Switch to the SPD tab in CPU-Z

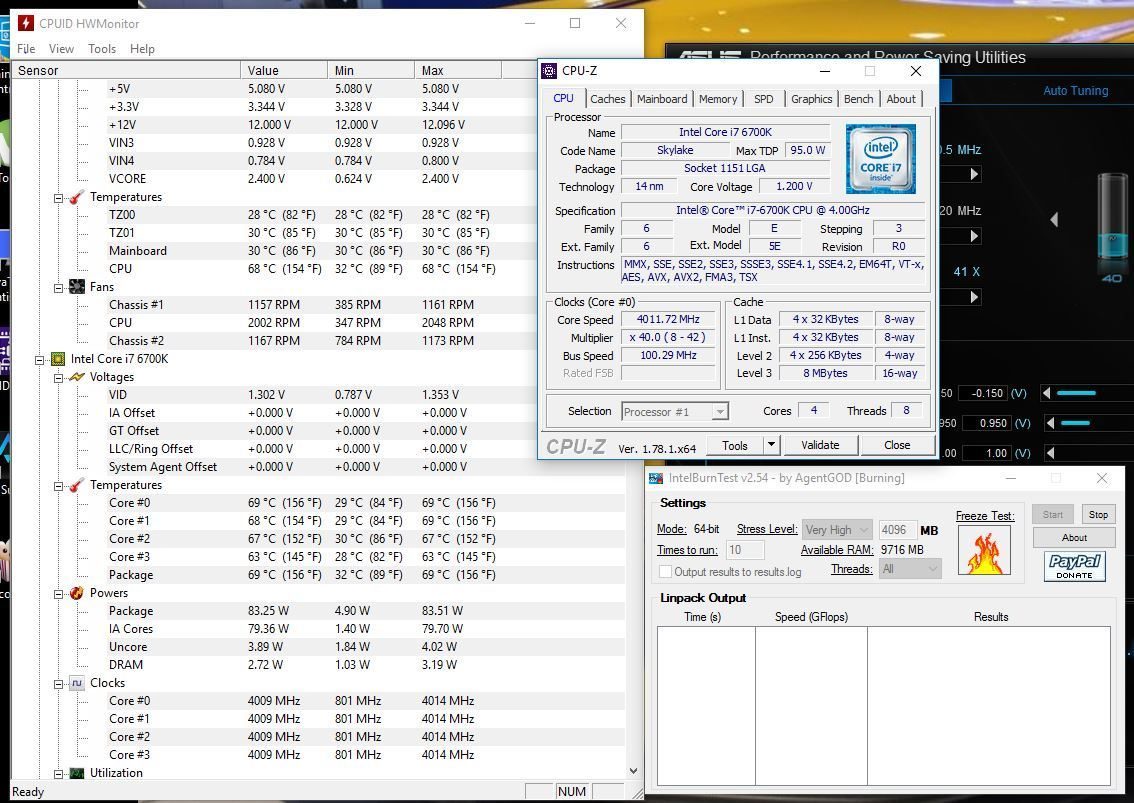point(763,99)
